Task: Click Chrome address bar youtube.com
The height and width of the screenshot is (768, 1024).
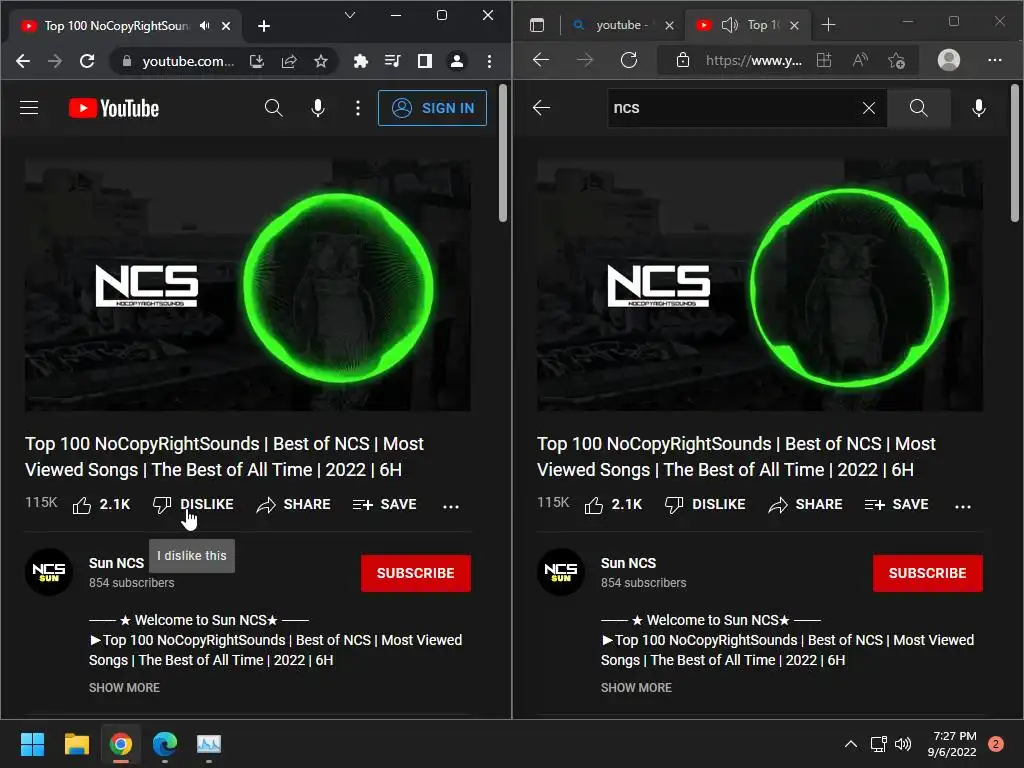Action: pos(187,61)
